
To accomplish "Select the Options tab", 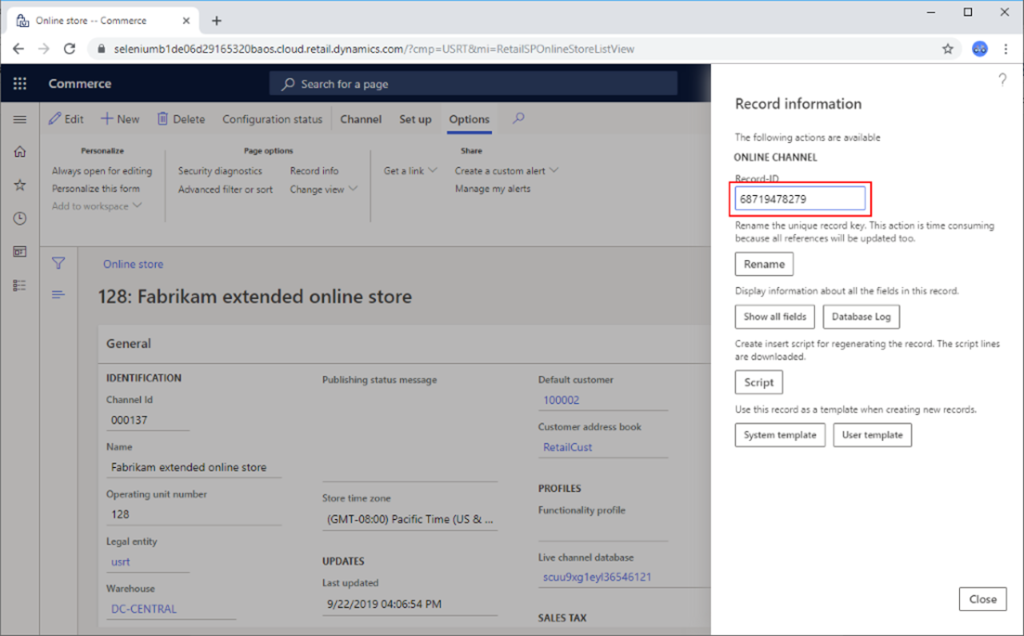I will pos(468,118).
